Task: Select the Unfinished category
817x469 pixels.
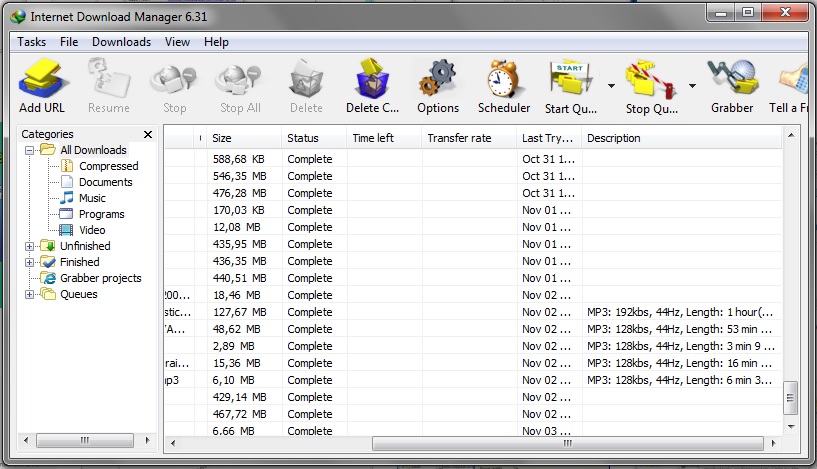Action: click(x=85, y=246)
